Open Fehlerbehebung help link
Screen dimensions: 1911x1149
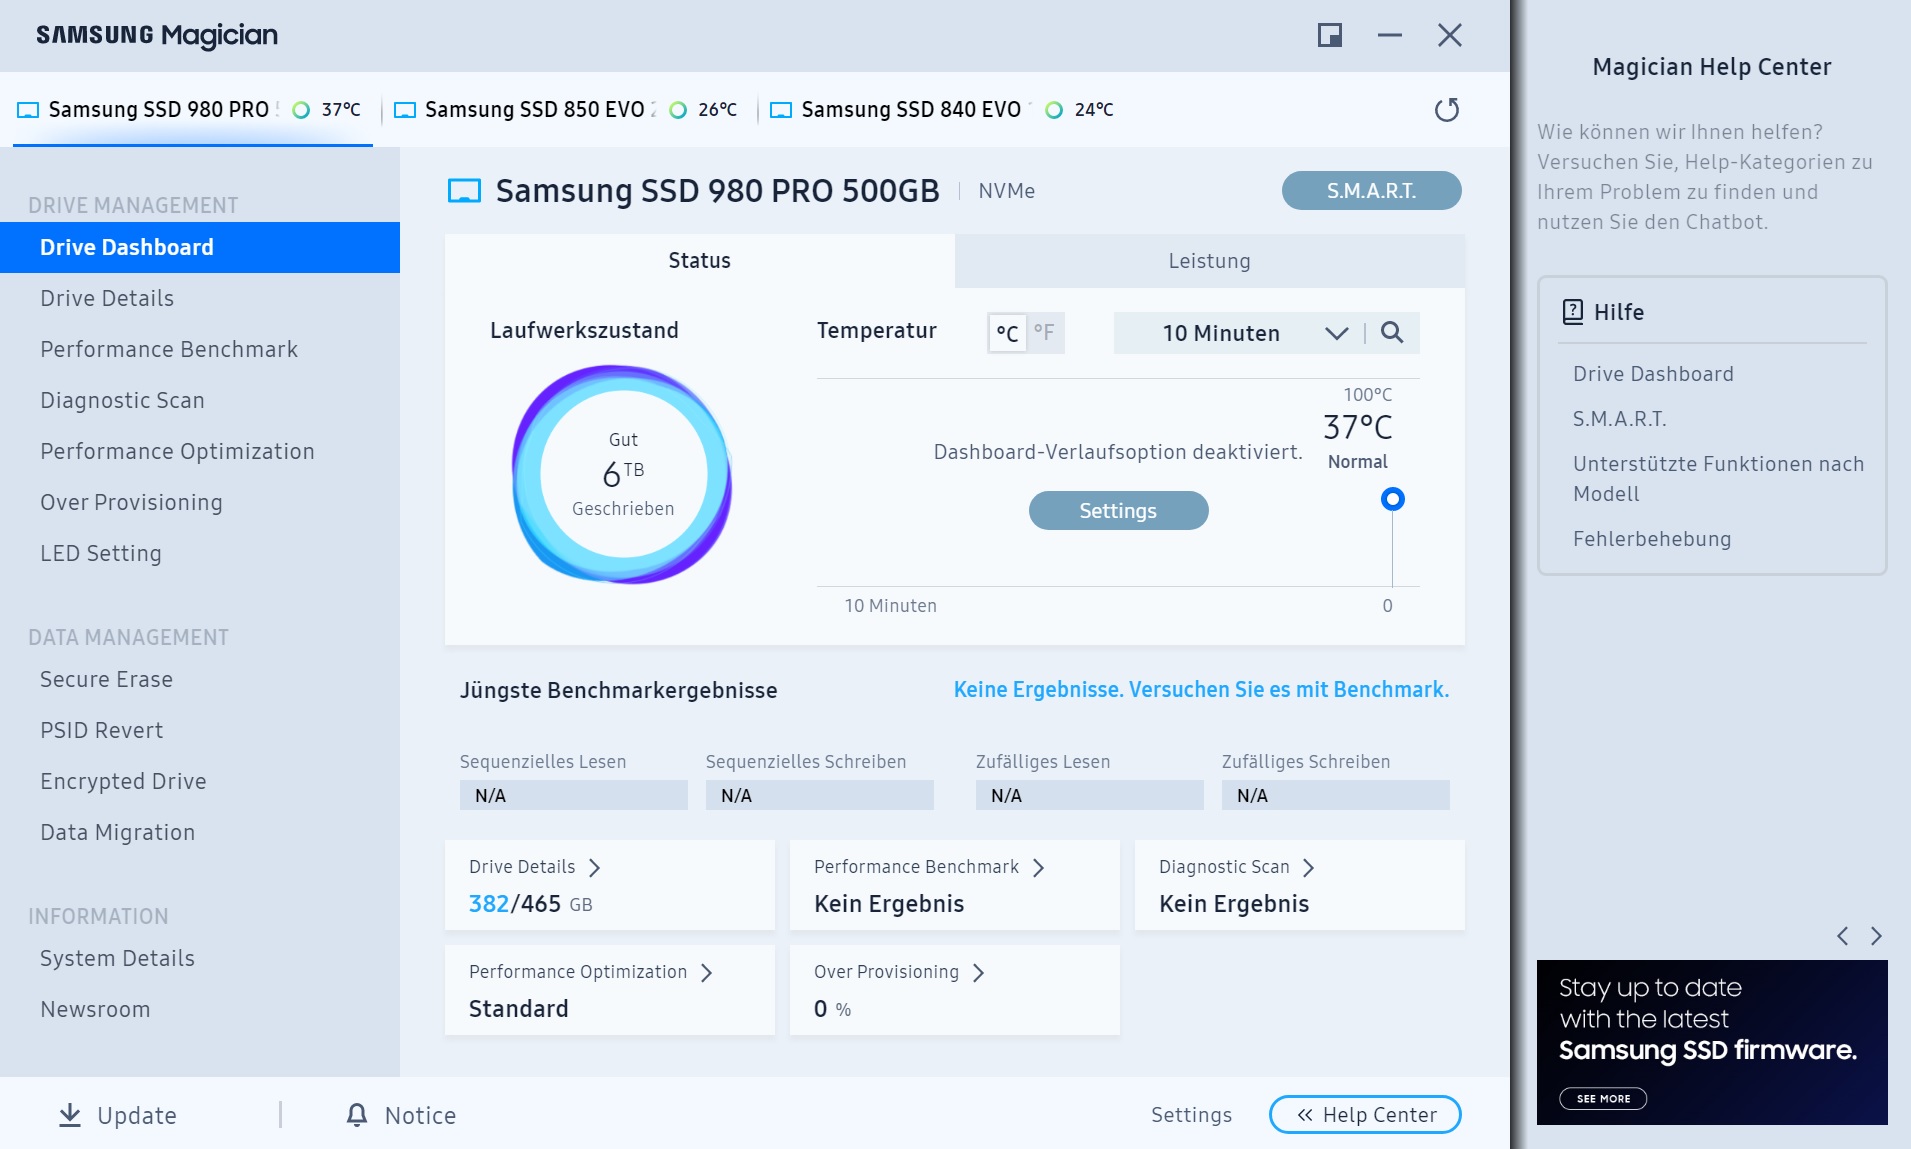click(1652, 539)
